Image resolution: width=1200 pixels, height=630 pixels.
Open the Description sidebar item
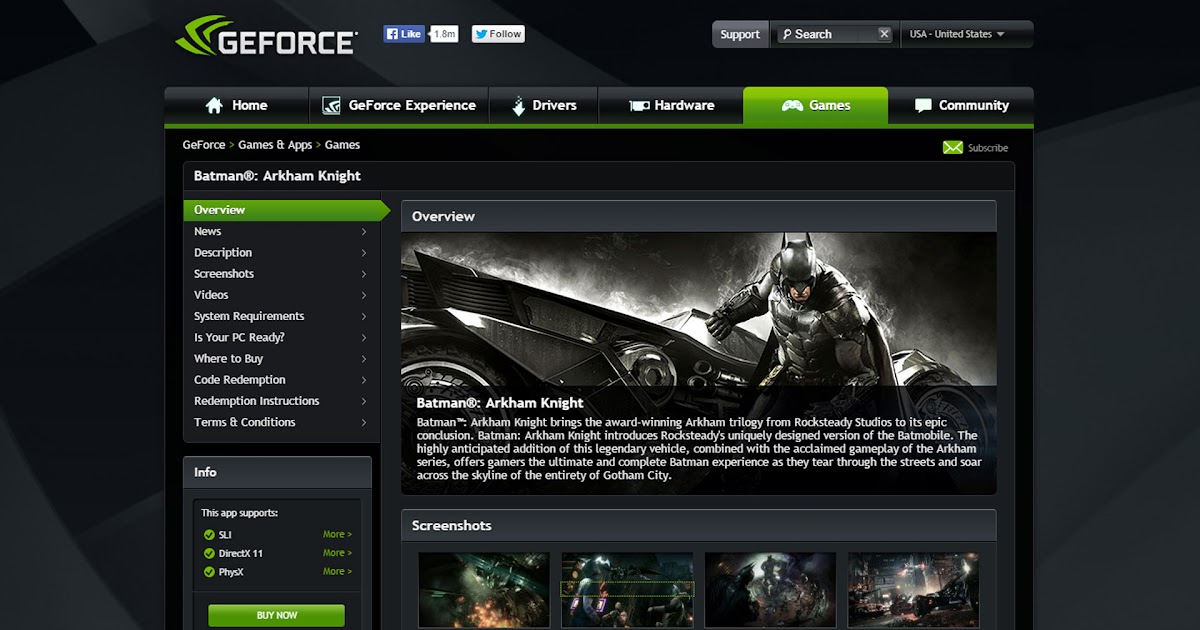point(281,253)
